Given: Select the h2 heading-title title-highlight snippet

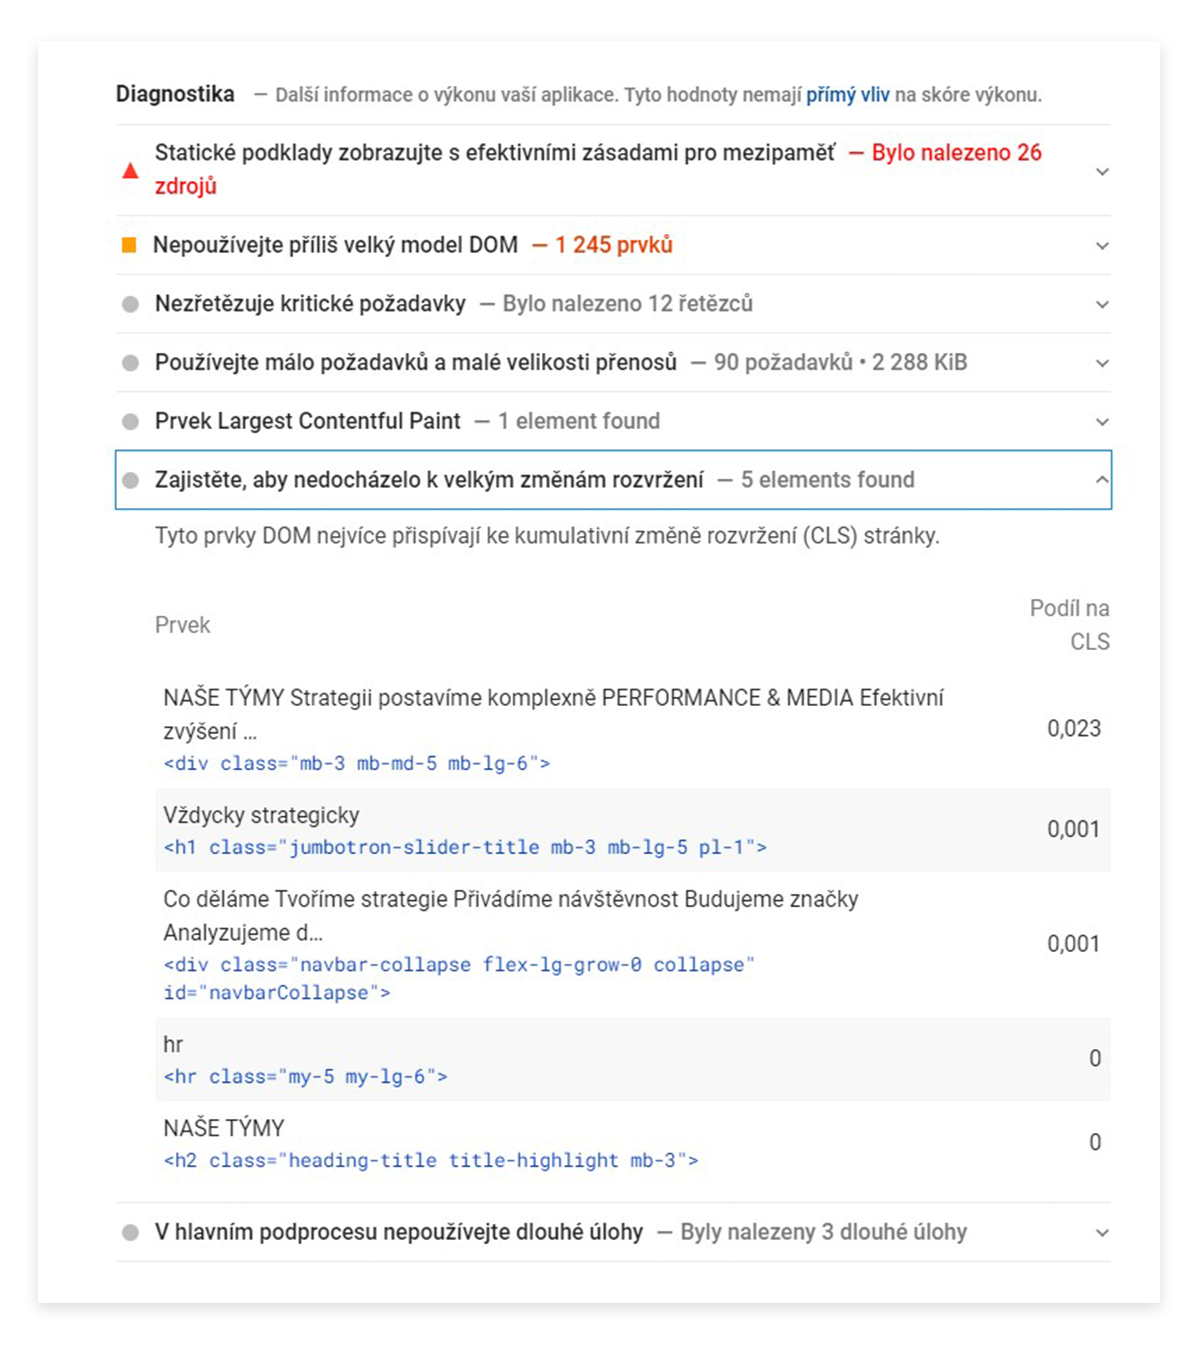Looking at the screenshot, I should [x=431, y=1161].
